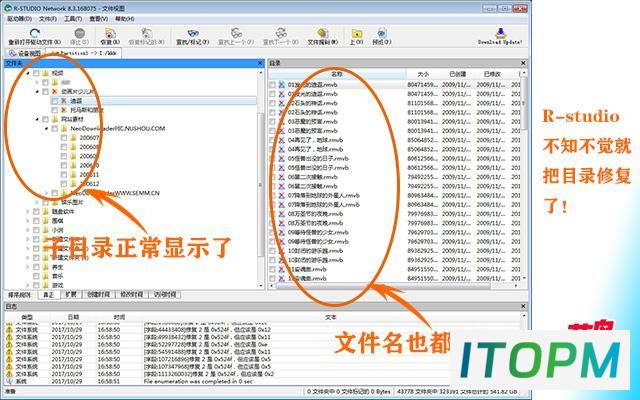The height and width of the screenshot is (400, 640).
Task: Tick the NeoDownloaderPIC.NUSHOU.COM checkbox
Action: tap(55, 129)
